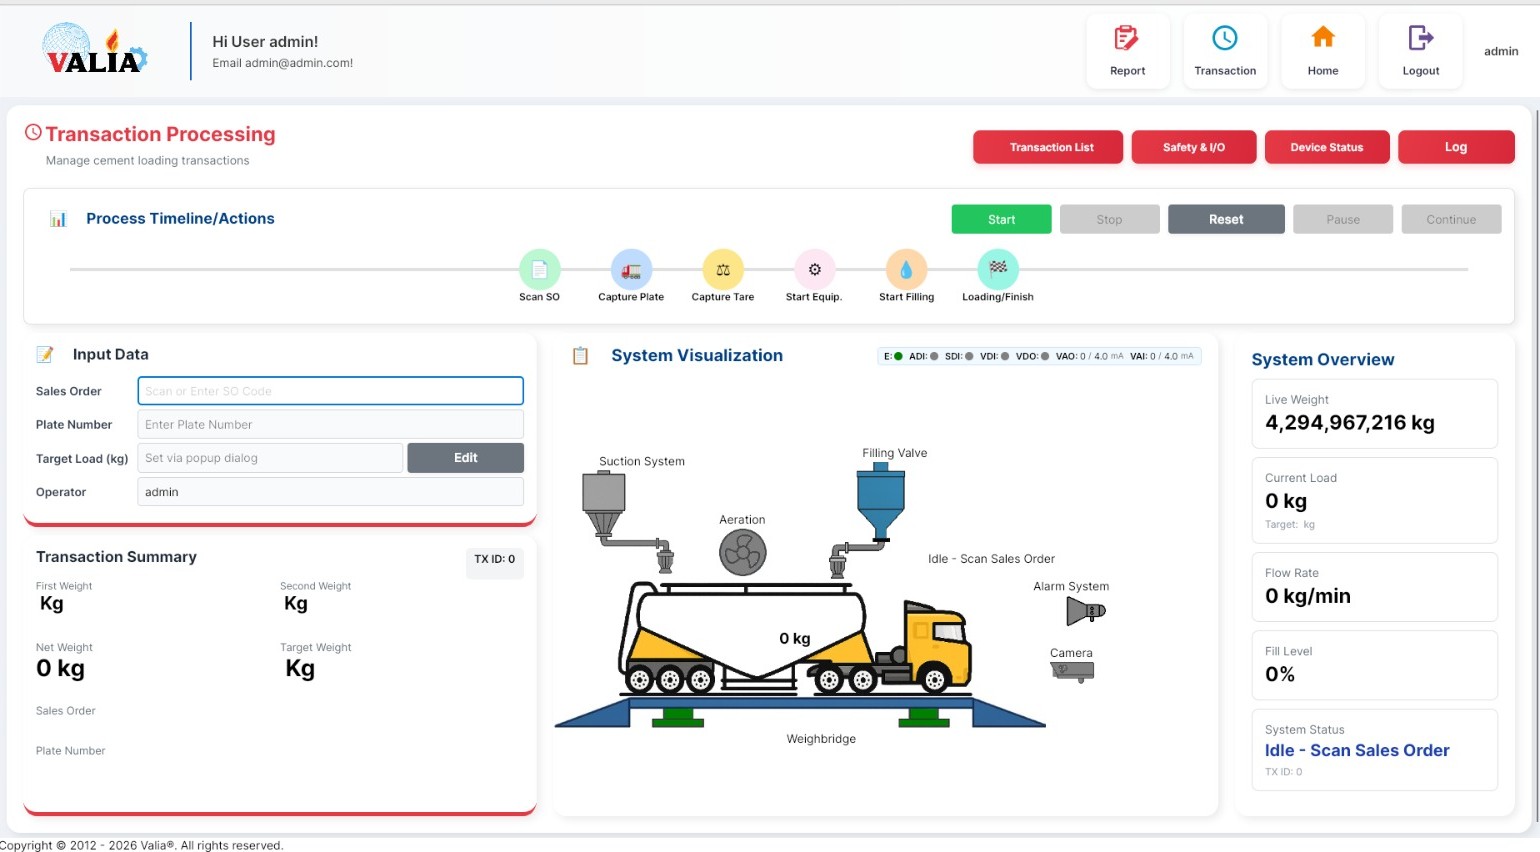Viewport: 1540px width, 852px height.
Task: Click the E indicator status dot
Action: (x=898, y=356)
